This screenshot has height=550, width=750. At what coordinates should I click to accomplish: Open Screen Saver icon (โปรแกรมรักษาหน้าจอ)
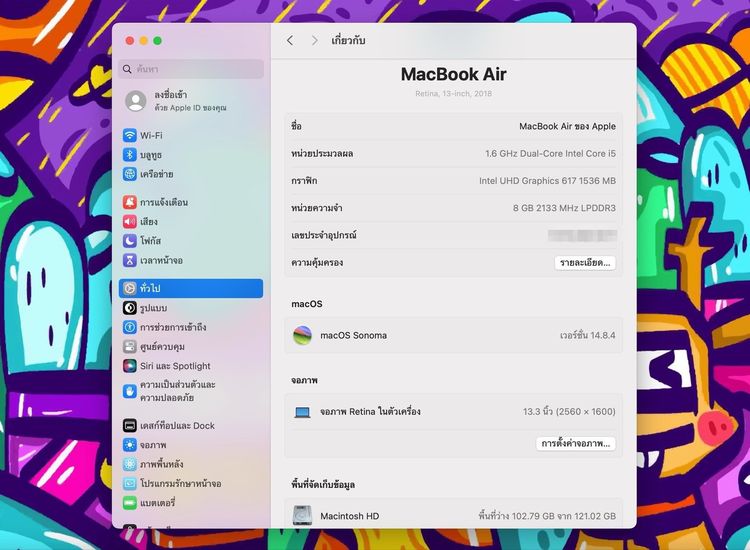(130, 484)
